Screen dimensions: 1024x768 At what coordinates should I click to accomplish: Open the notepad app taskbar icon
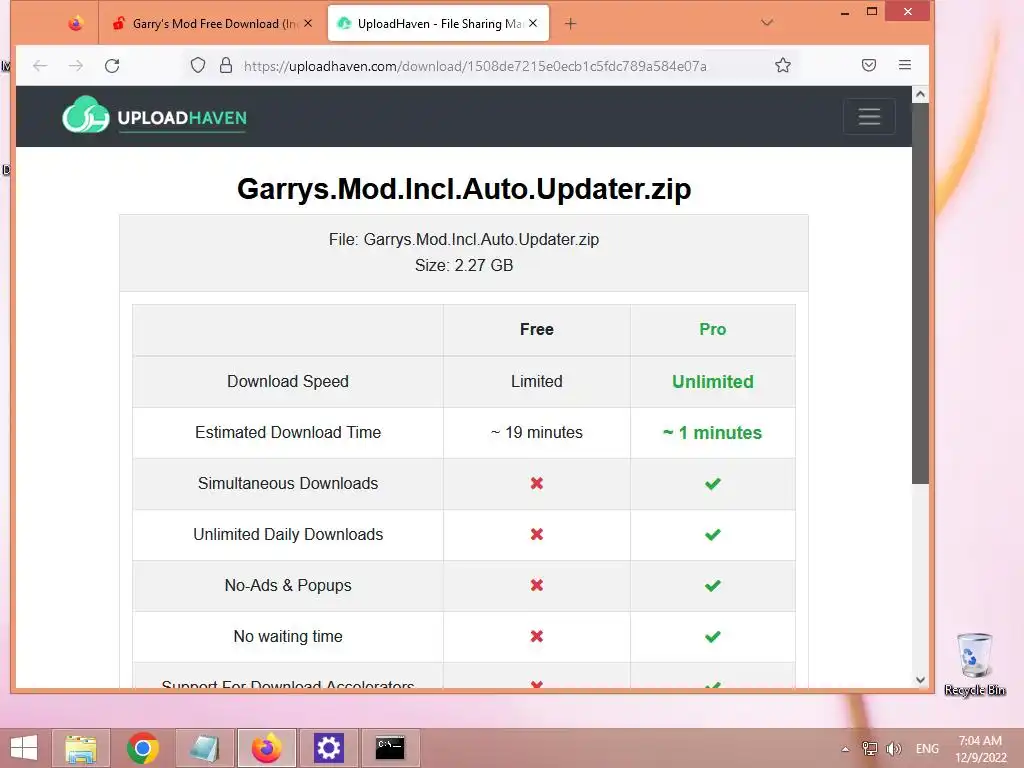[204, 748]
